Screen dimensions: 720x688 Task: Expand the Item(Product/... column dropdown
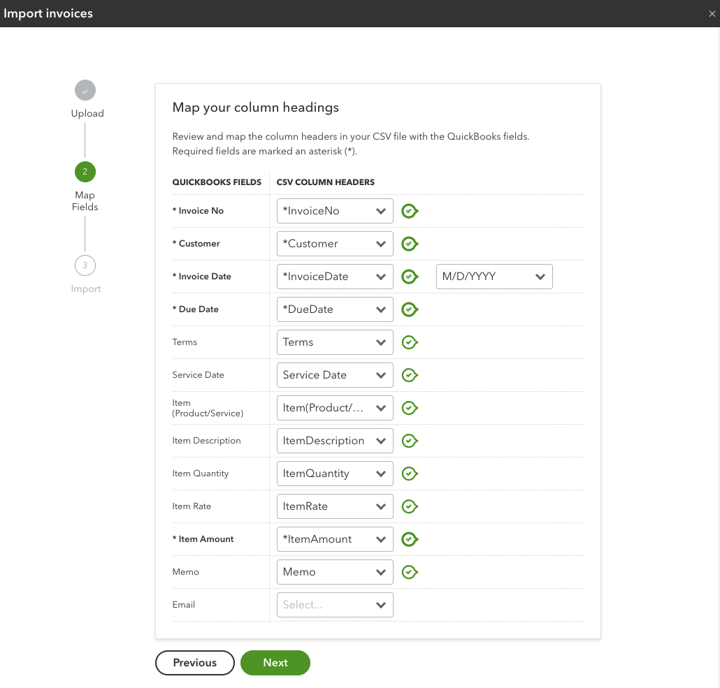335,408
